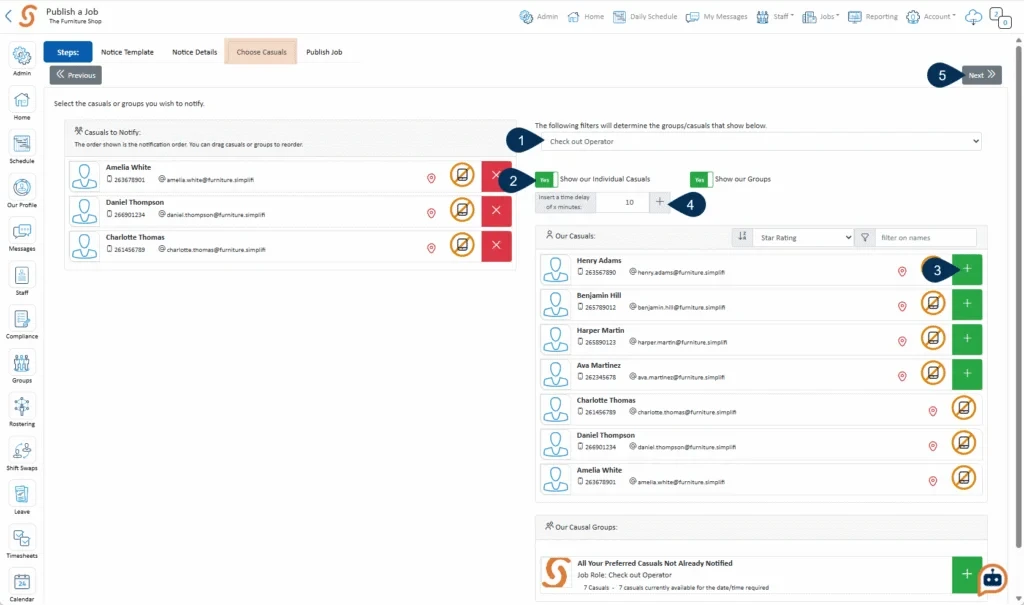Click the no-mobile icon for Benjamin Hill
Screen dimensions: 1024x605
click(x=933, y=303)
